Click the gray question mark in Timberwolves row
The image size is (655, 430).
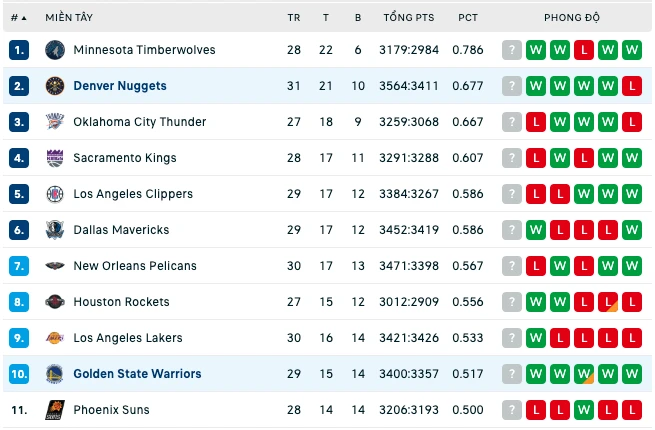[512, 50]
